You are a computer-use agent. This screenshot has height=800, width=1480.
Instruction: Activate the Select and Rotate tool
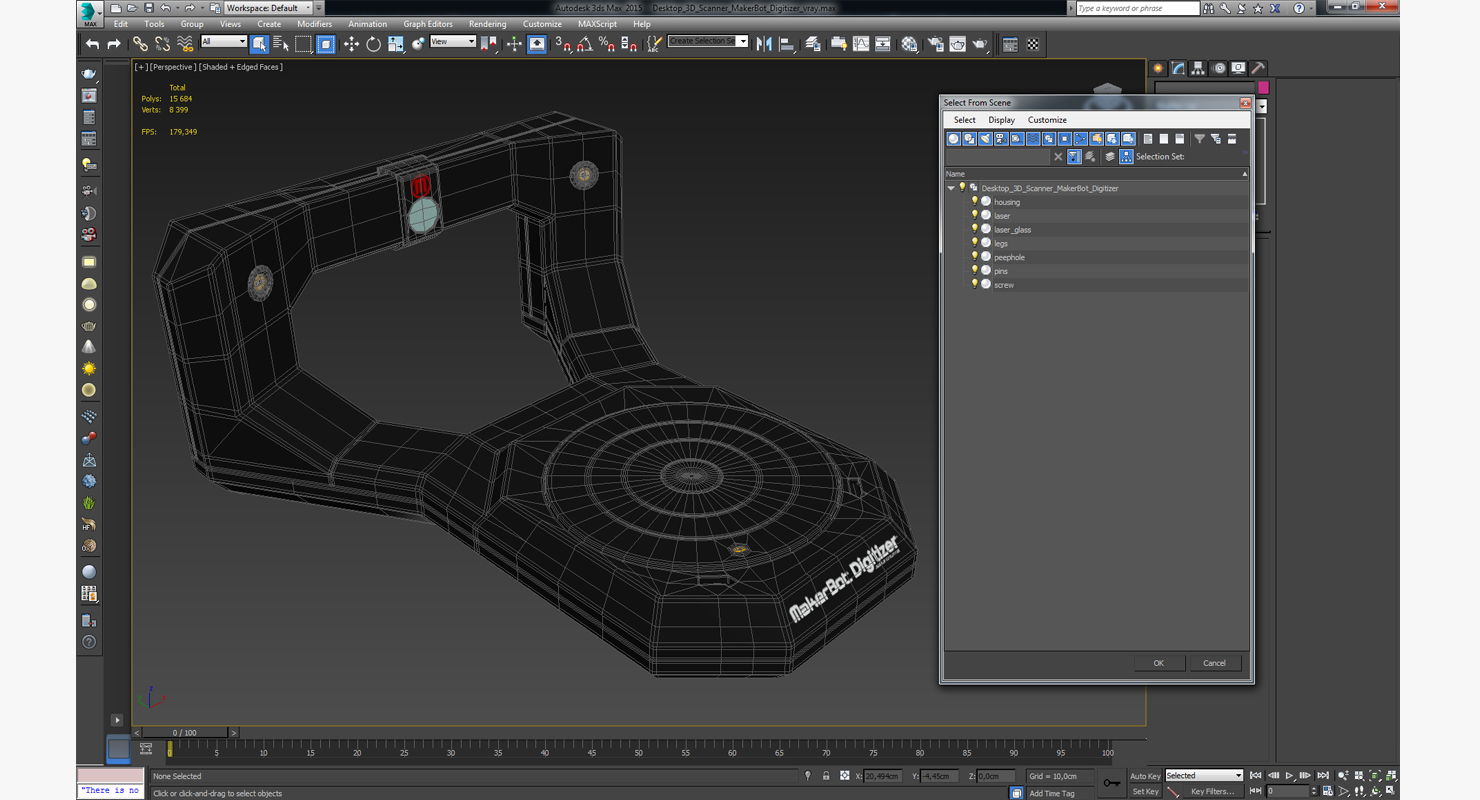pyautogui.click(x=373, y=43)
